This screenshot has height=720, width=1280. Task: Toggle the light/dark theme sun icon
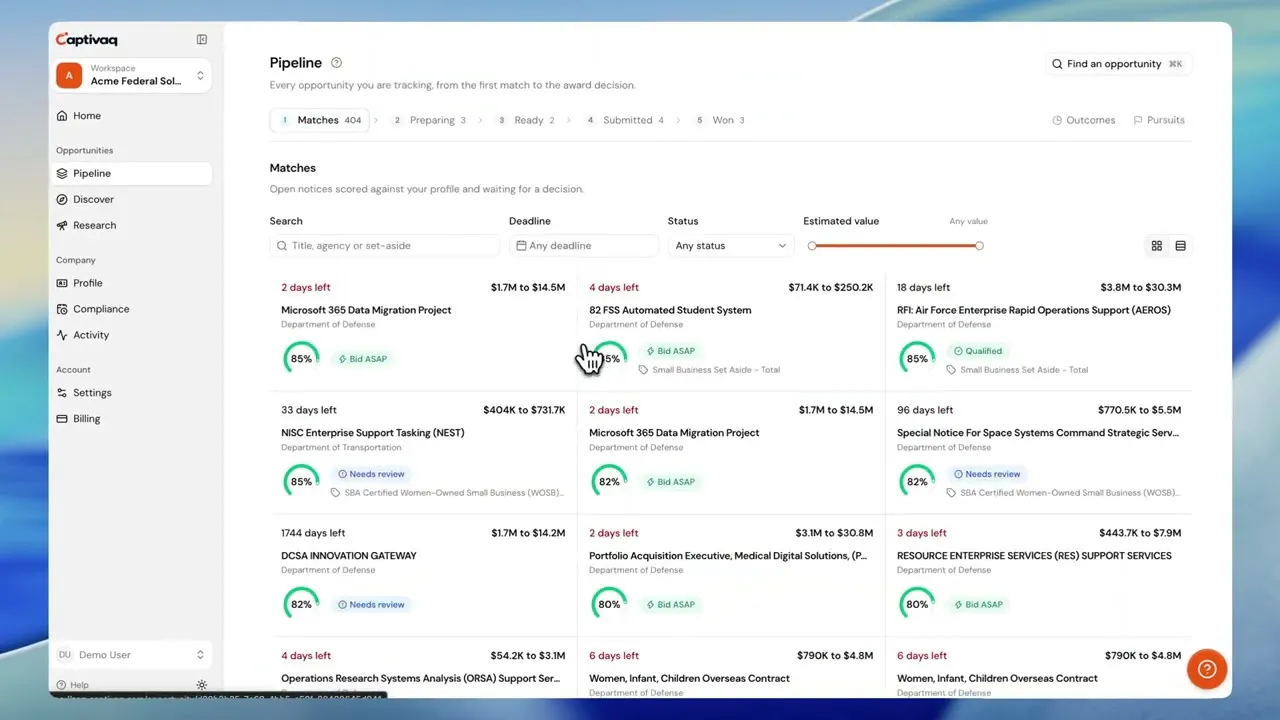pyautogui.click(x=202, y=685)
